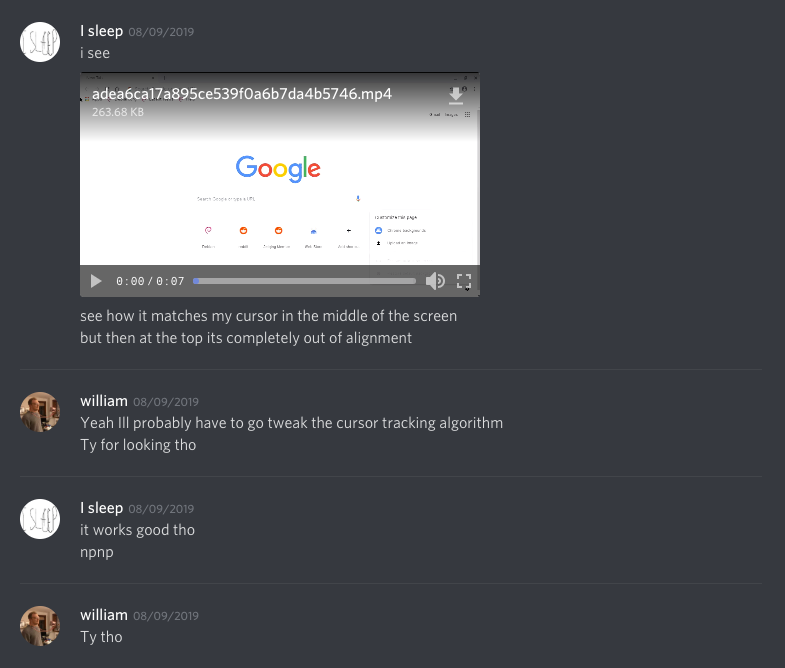Click the william username above 'Yeah Ill probably'
The width and height of the screenshot is (785, 668).
tap(104, 401)
